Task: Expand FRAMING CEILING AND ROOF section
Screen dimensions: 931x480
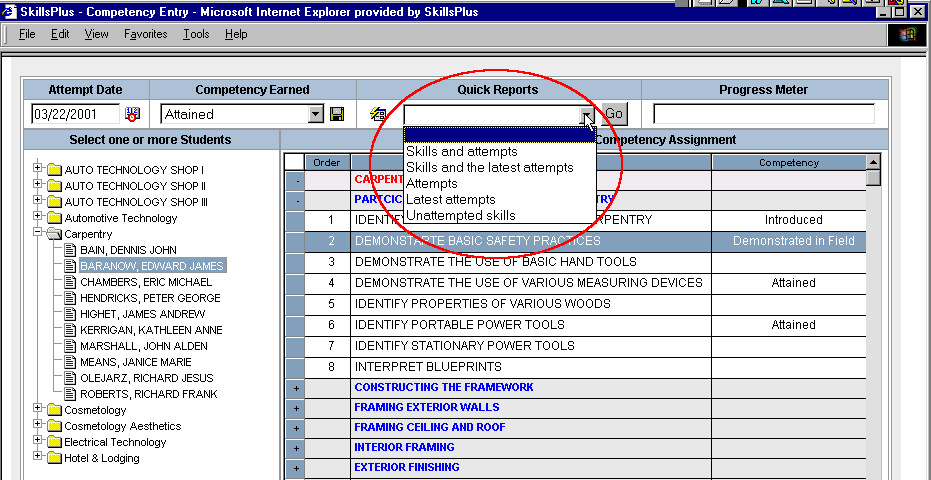Action: coord(295,428)
